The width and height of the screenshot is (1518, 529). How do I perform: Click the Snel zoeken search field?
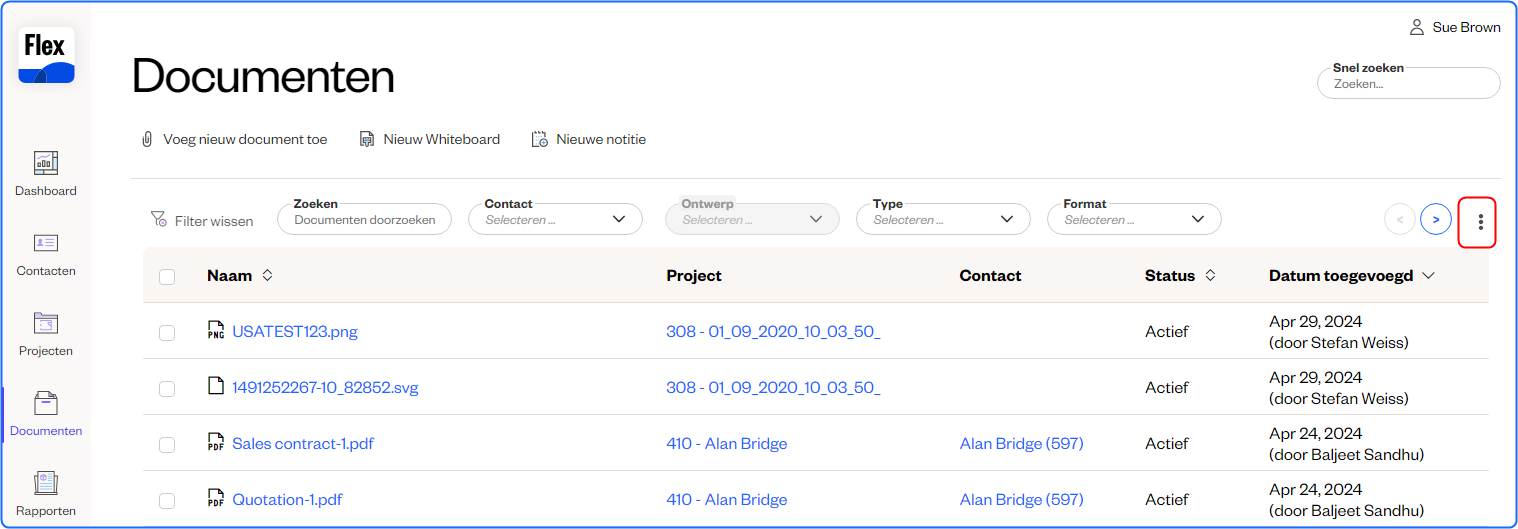[1408, 84]
